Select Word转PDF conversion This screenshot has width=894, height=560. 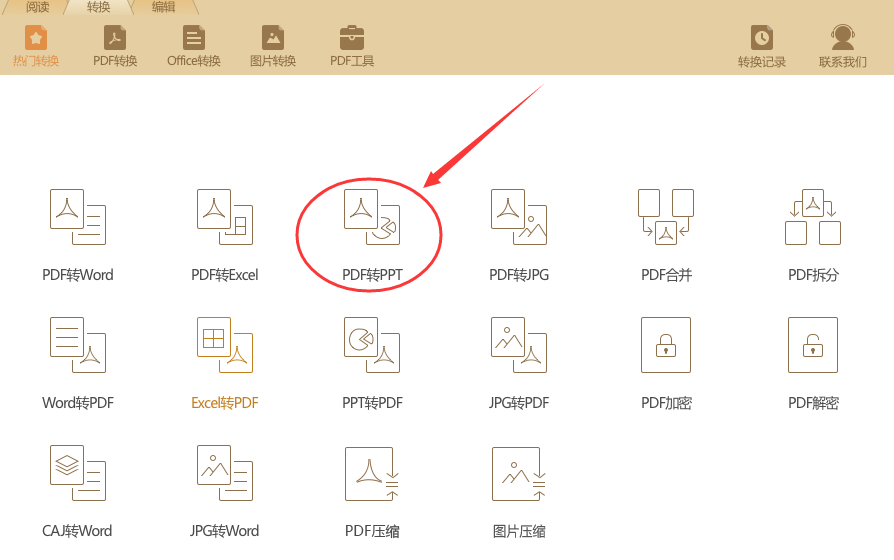[x=78, y=363]
